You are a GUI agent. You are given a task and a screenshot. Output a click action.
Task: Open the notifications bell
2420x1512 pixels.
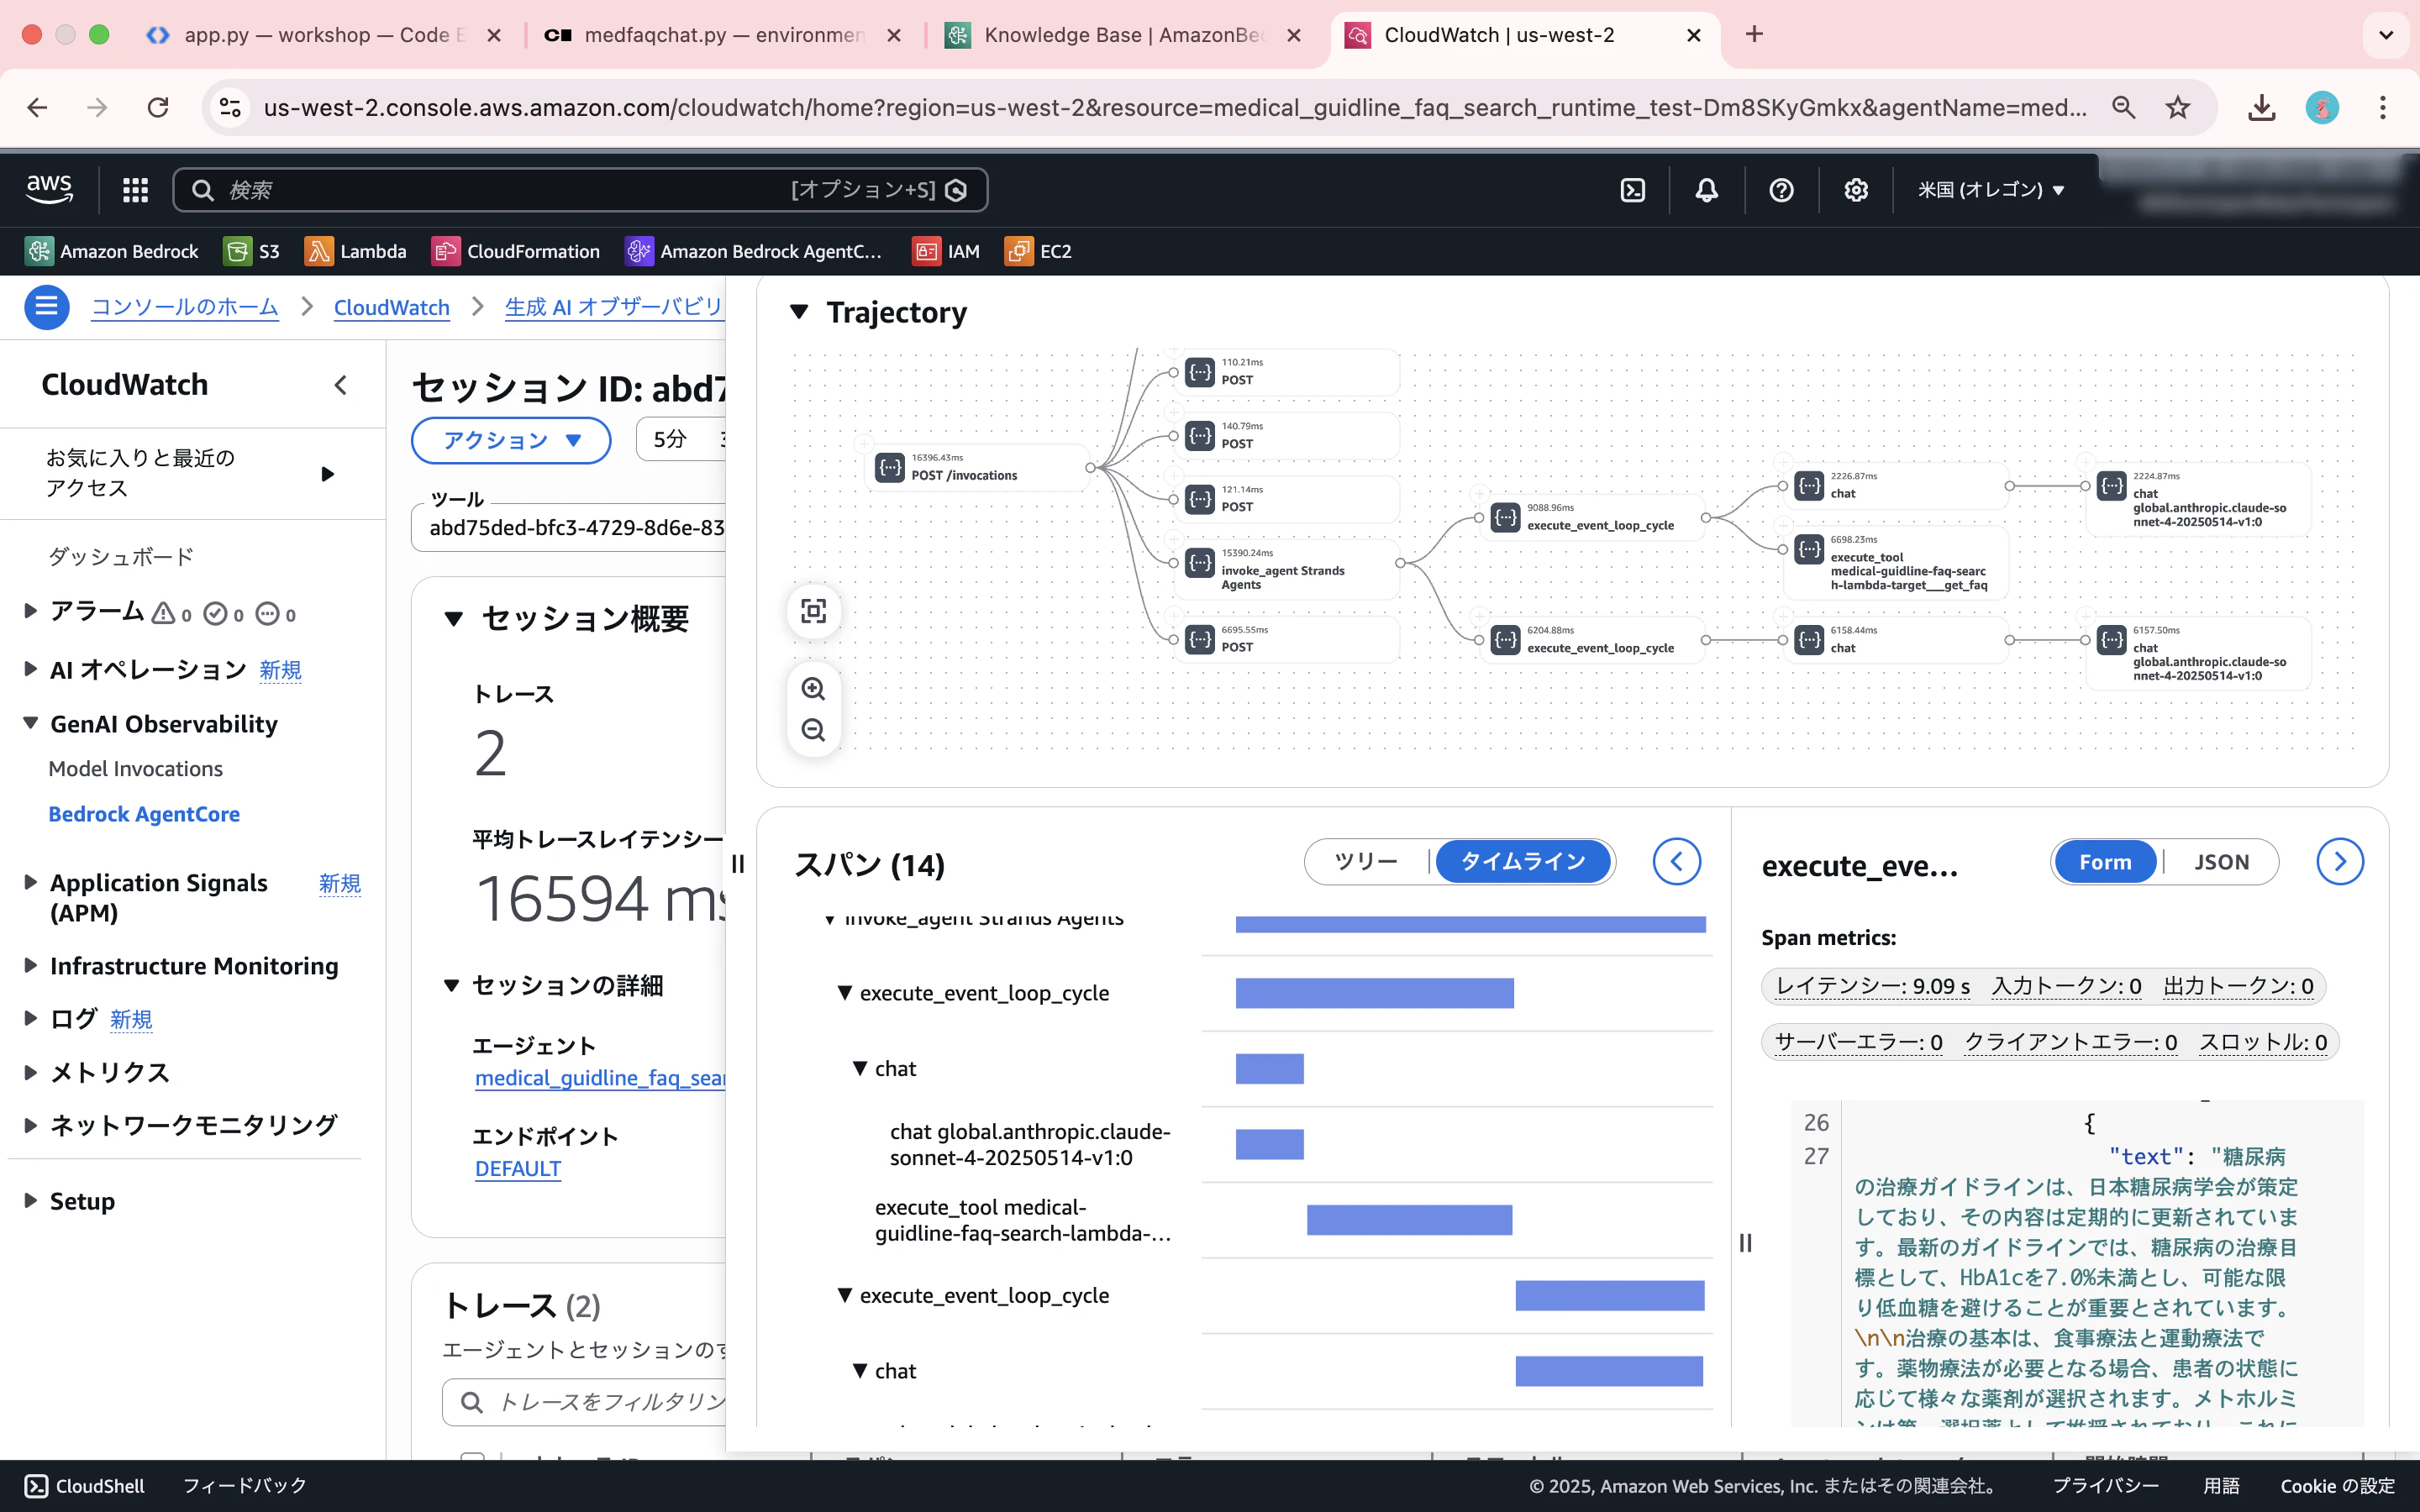(1707, 190)
